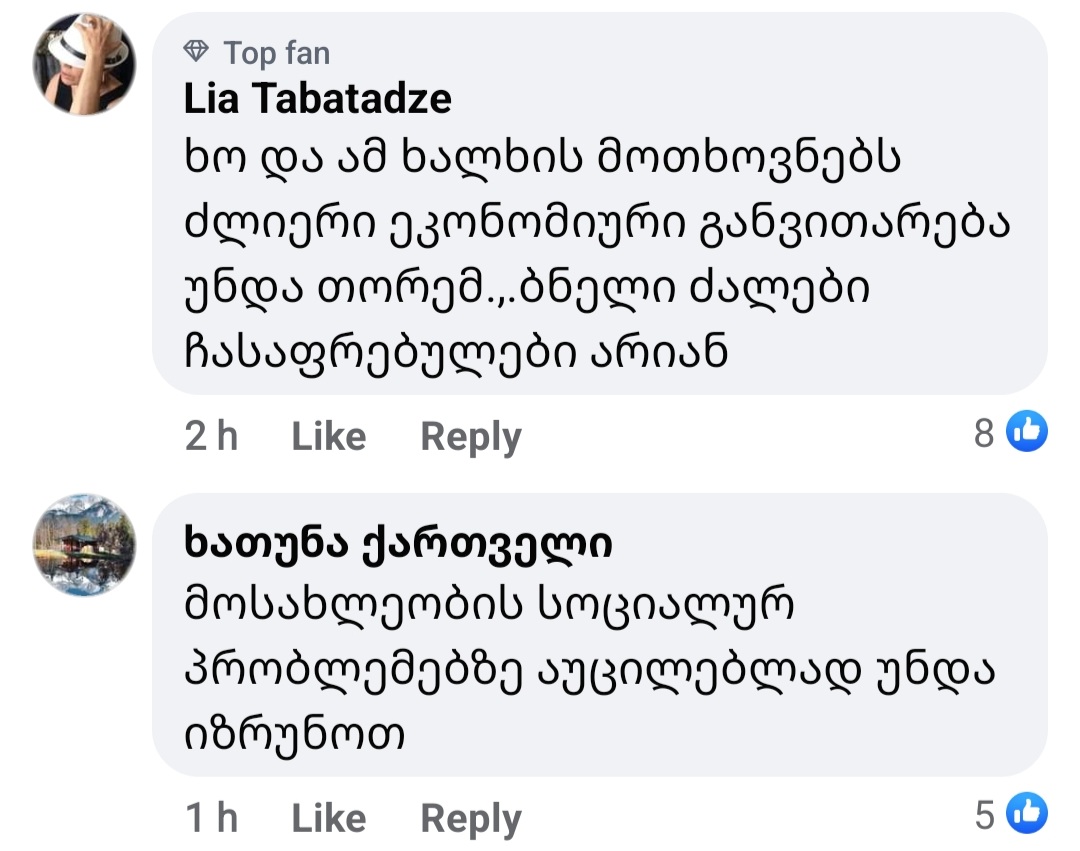Reply to ხათუნა ქართველი's comment

[x=470, y=818]
